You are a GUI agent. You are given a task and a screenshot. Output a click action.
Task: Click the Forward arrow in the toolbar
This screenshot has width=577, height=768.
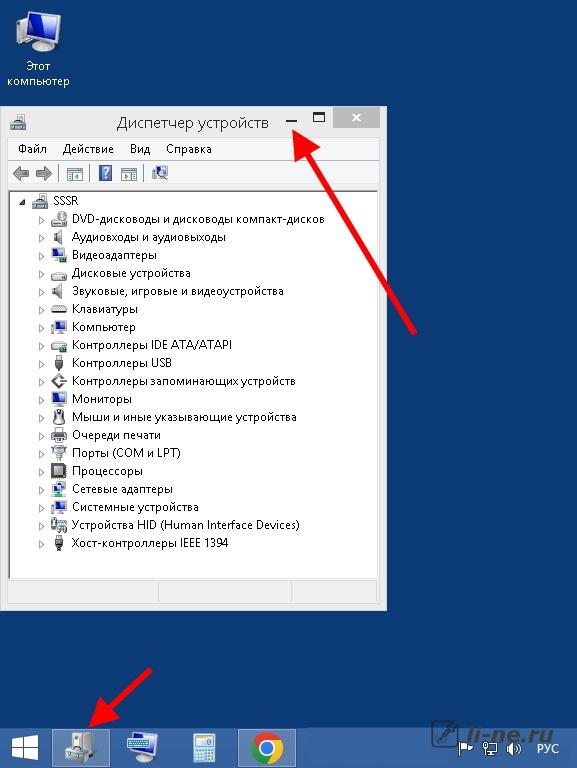point(44,173)
